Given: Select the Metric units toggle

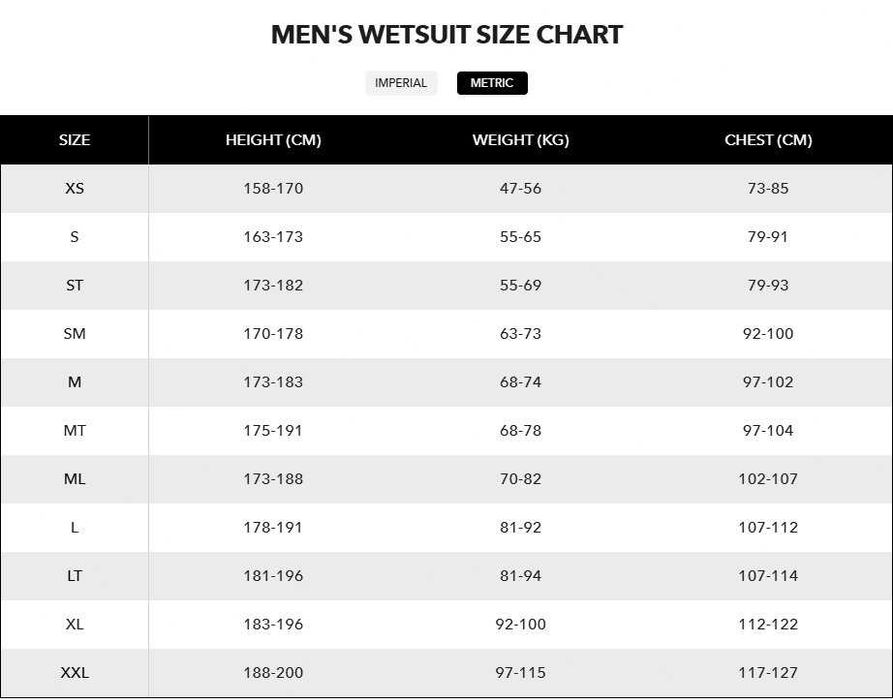Looking at the screenshot, I should [492, 83].
